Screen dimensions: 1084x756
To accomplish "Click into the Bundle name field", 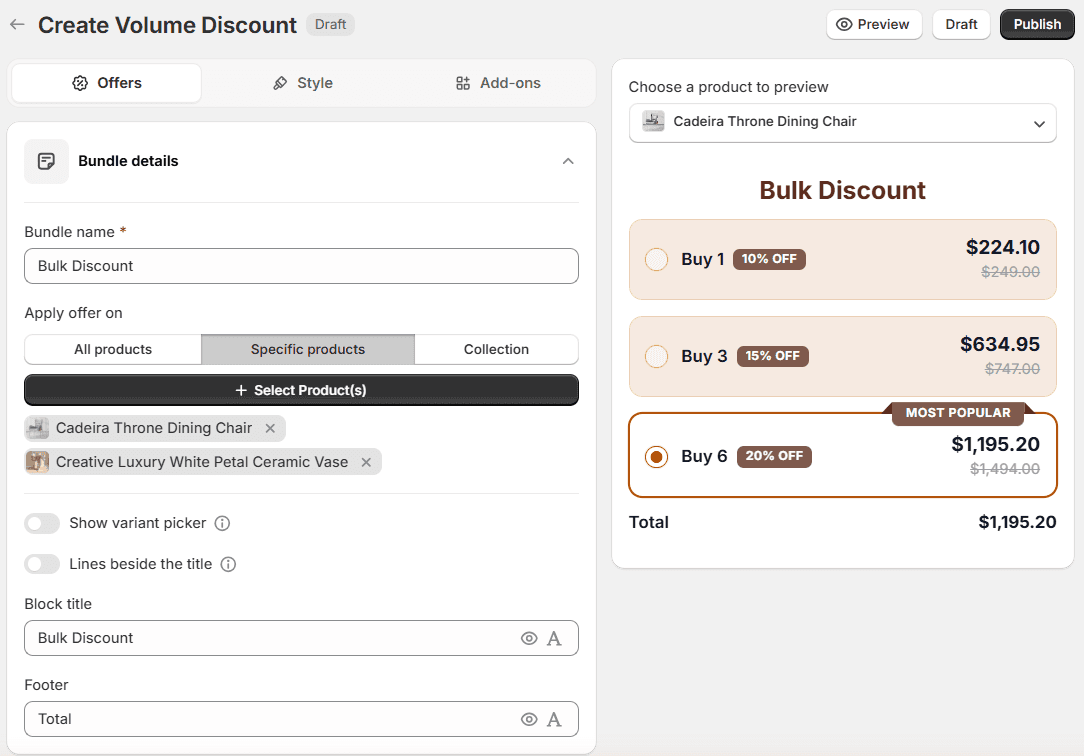I will tap(301, 266).
